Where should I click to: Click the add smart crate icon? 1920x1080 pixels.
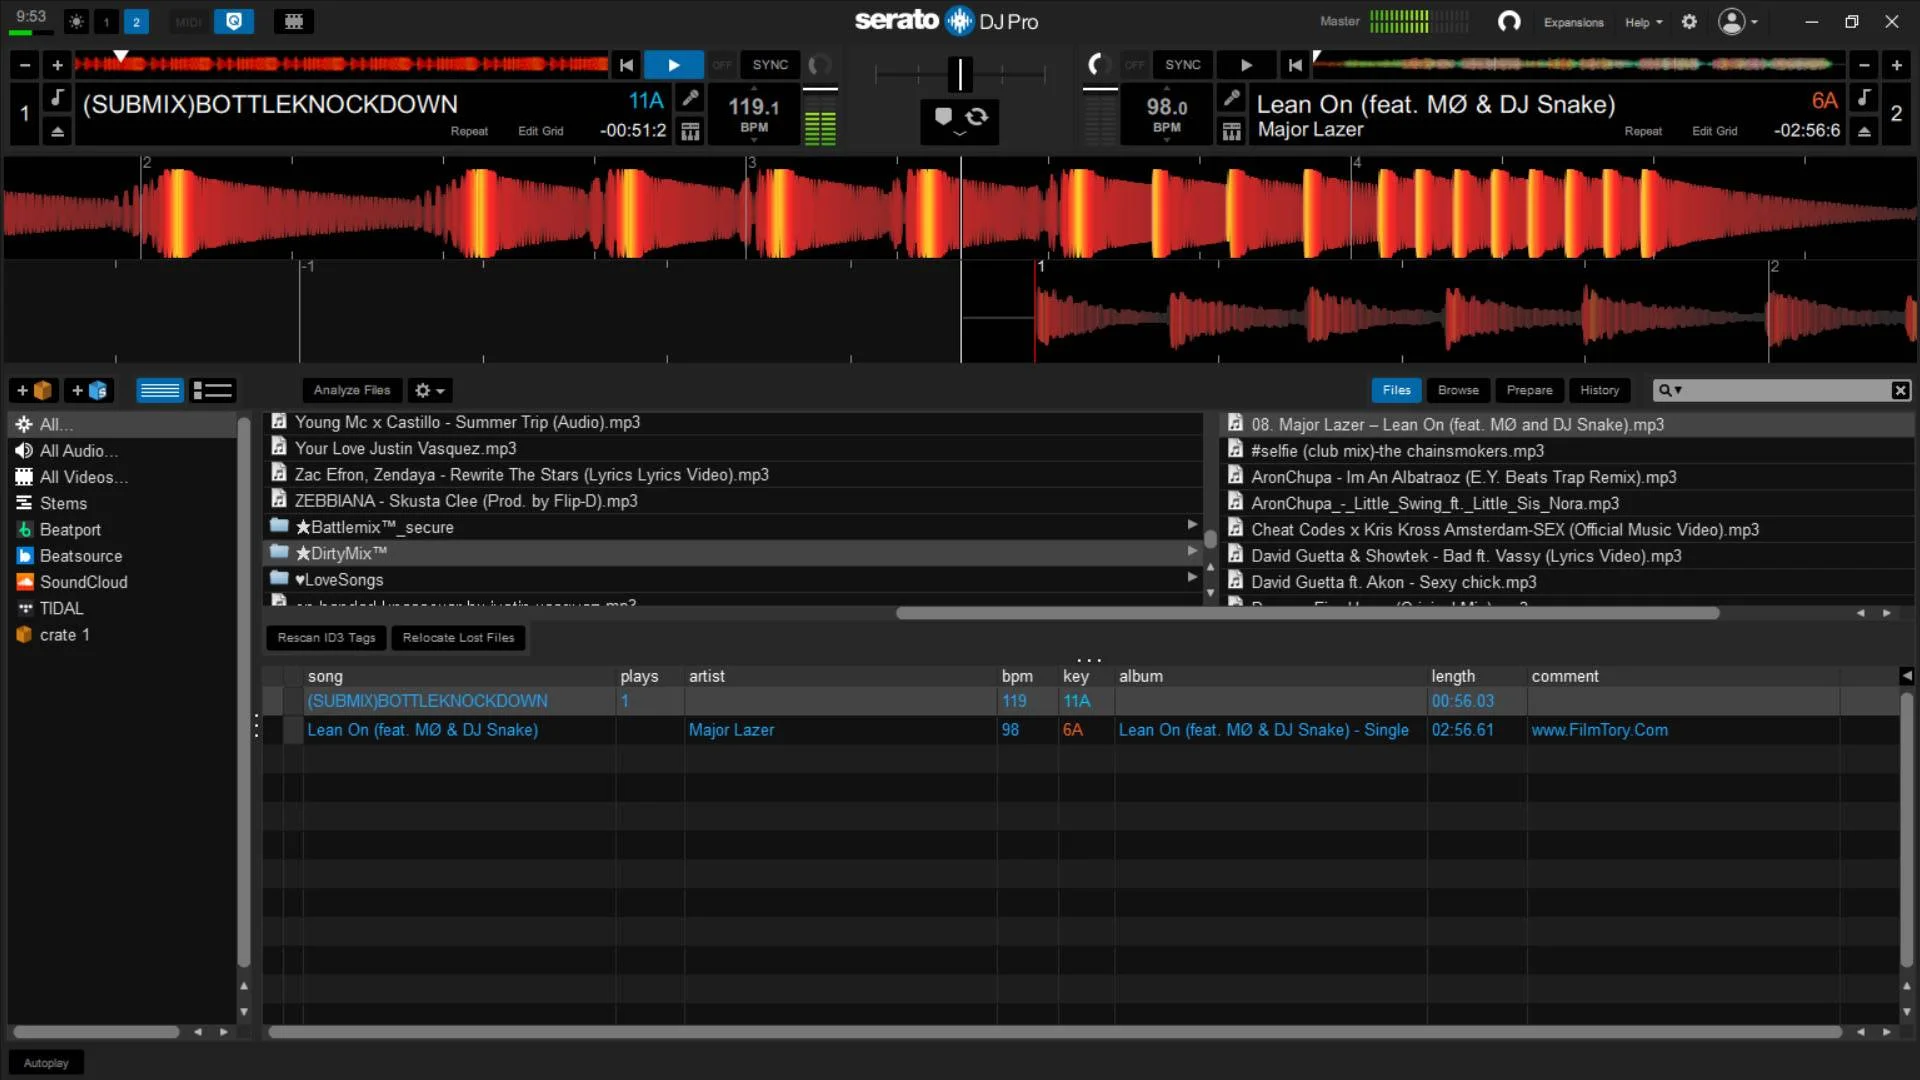89,390
